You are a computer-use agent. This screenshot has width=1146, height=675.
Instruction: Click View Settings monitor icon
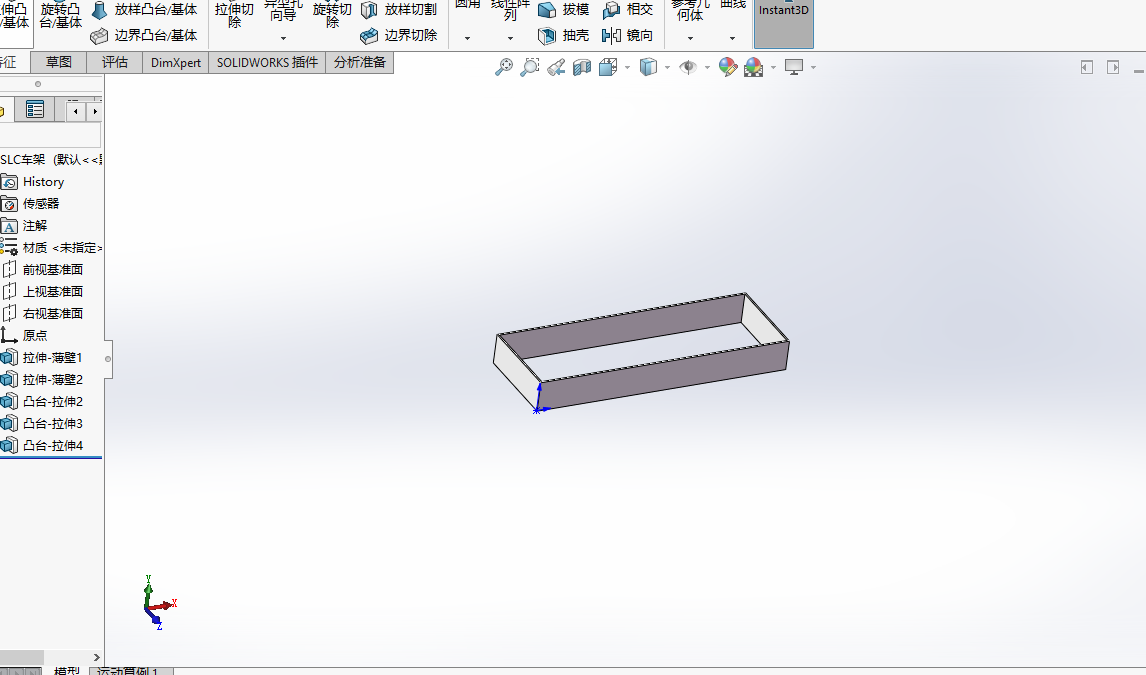click(794, 67)
